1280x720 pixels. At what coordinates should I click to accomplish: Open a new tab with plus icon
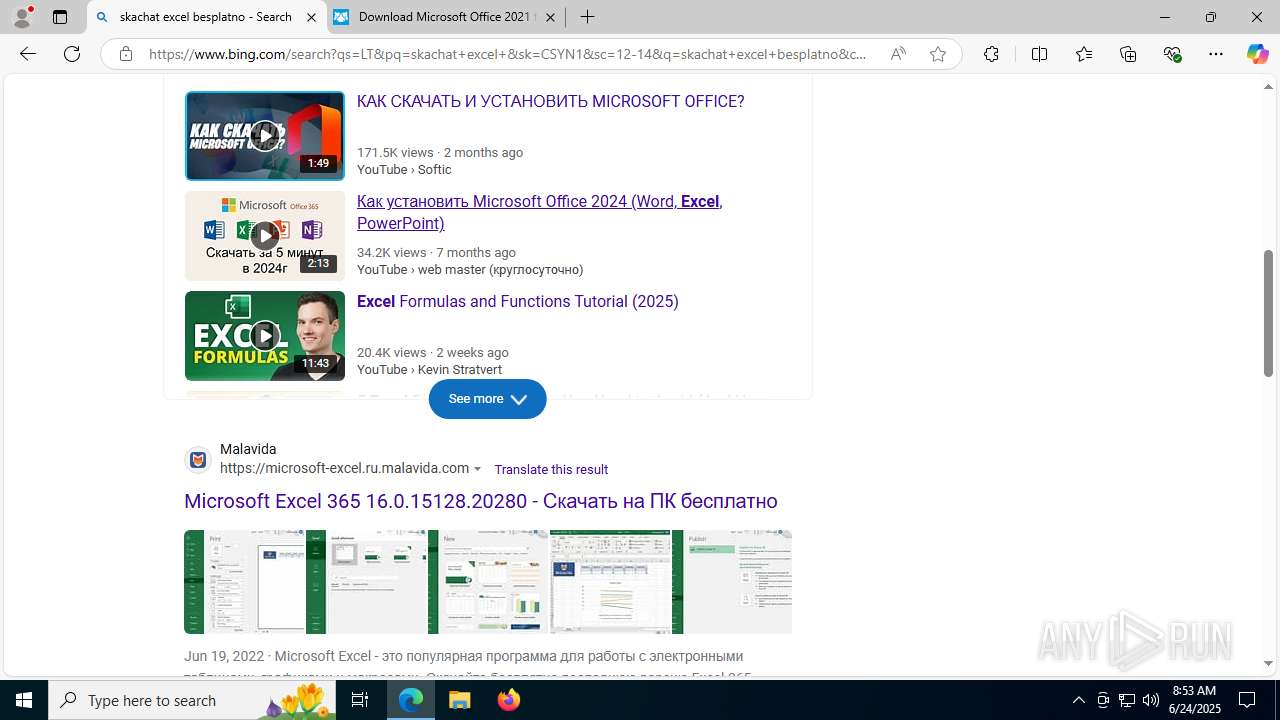tap(588, 17)
